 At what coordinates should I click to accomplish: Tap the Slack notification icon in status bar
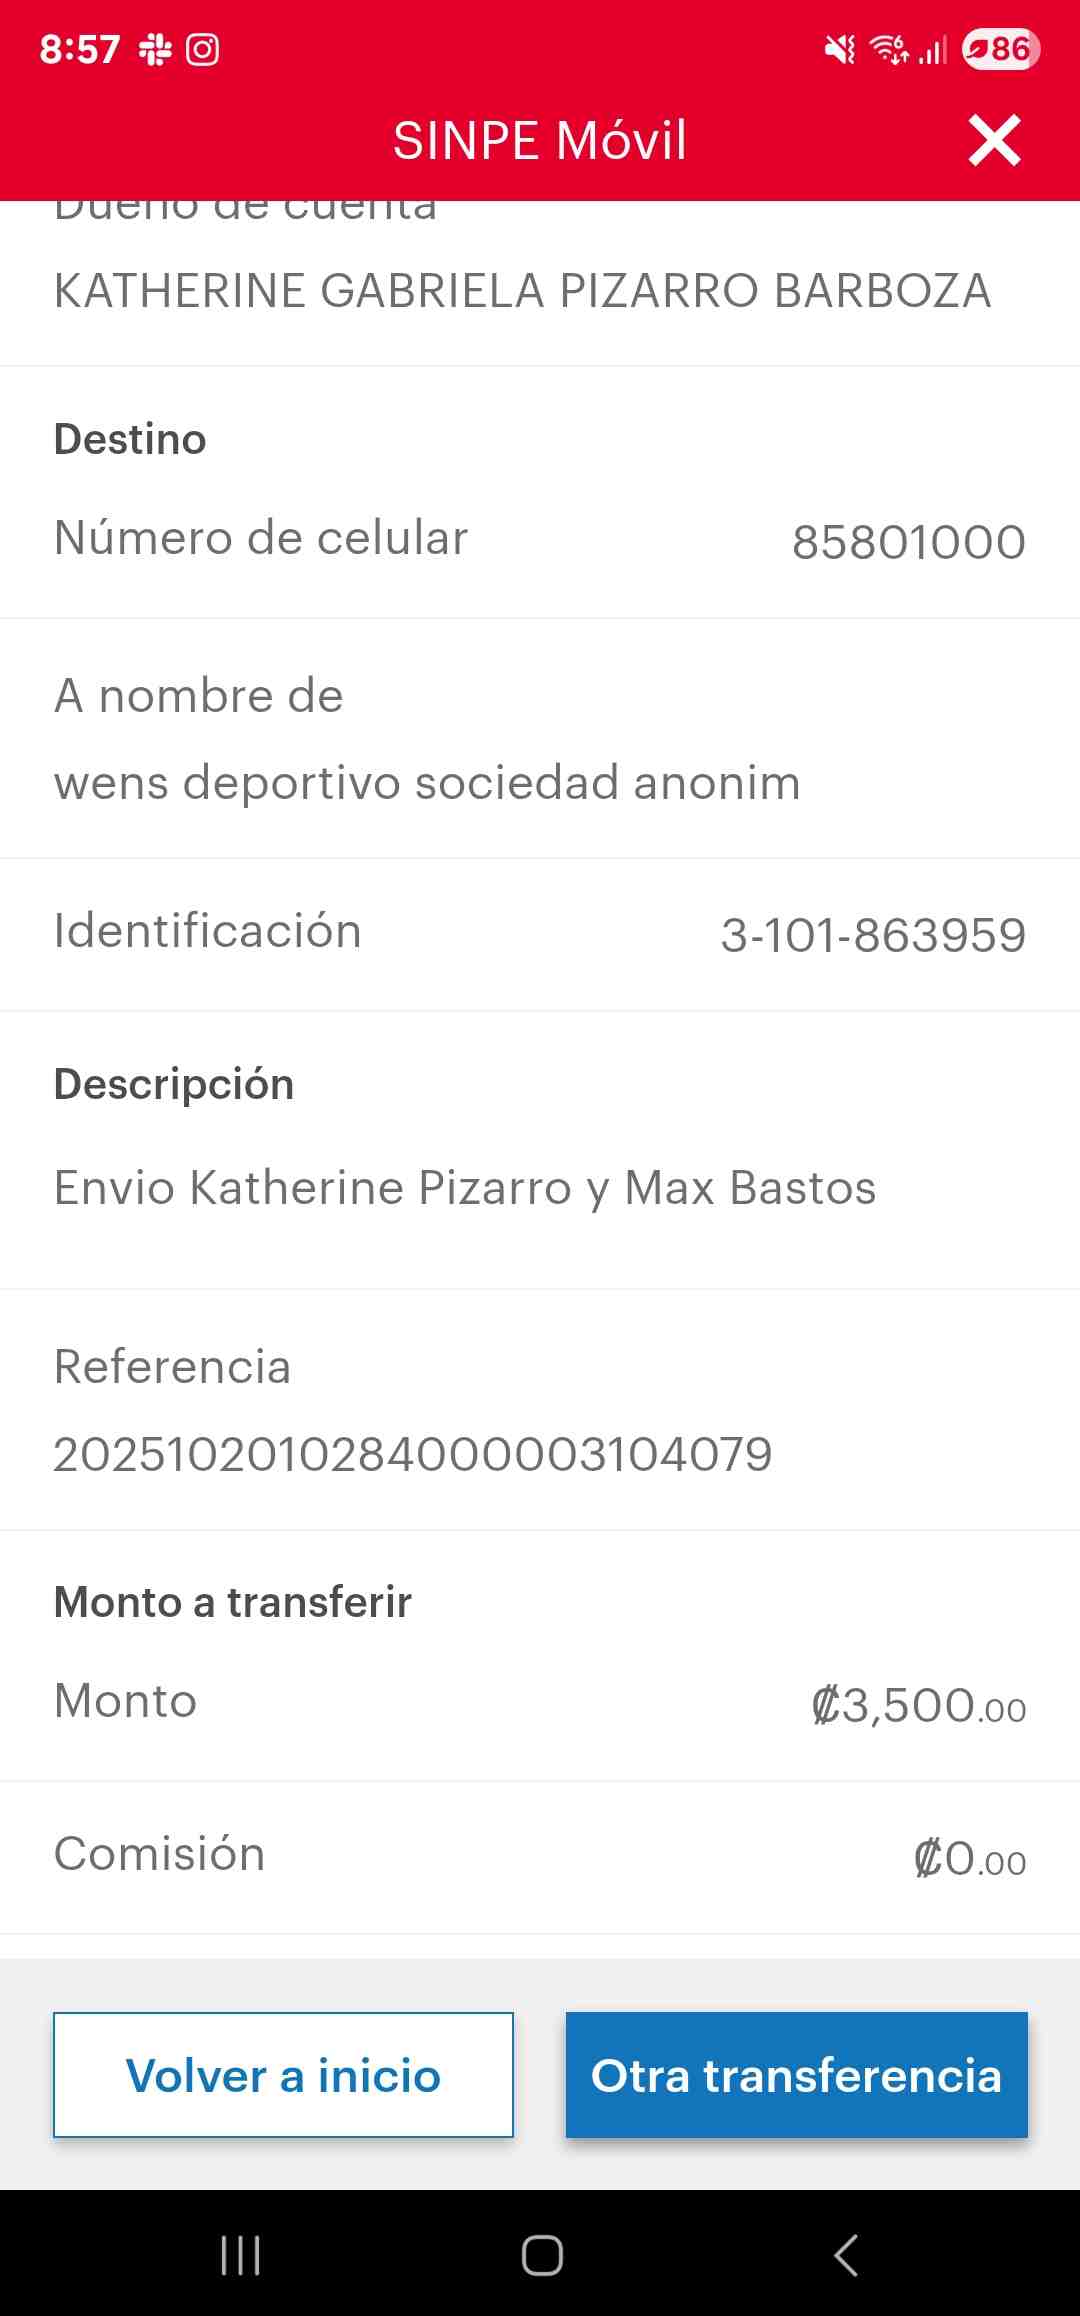coord(155,49)
